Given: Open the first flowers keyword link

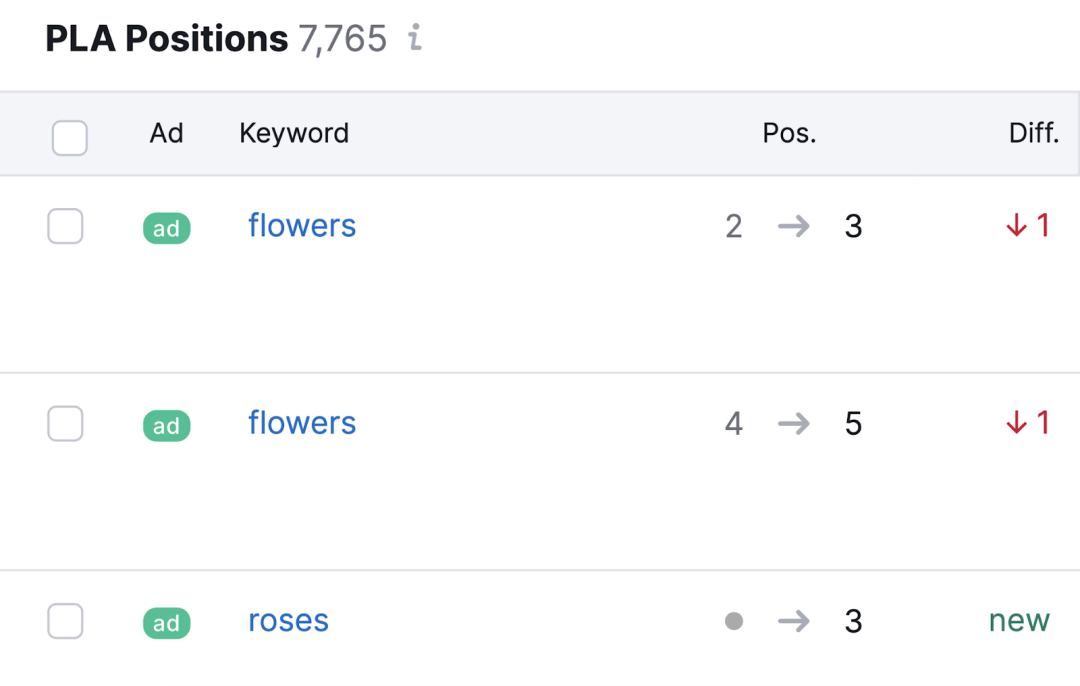Looking at the screenshot, I should (302, 225).
